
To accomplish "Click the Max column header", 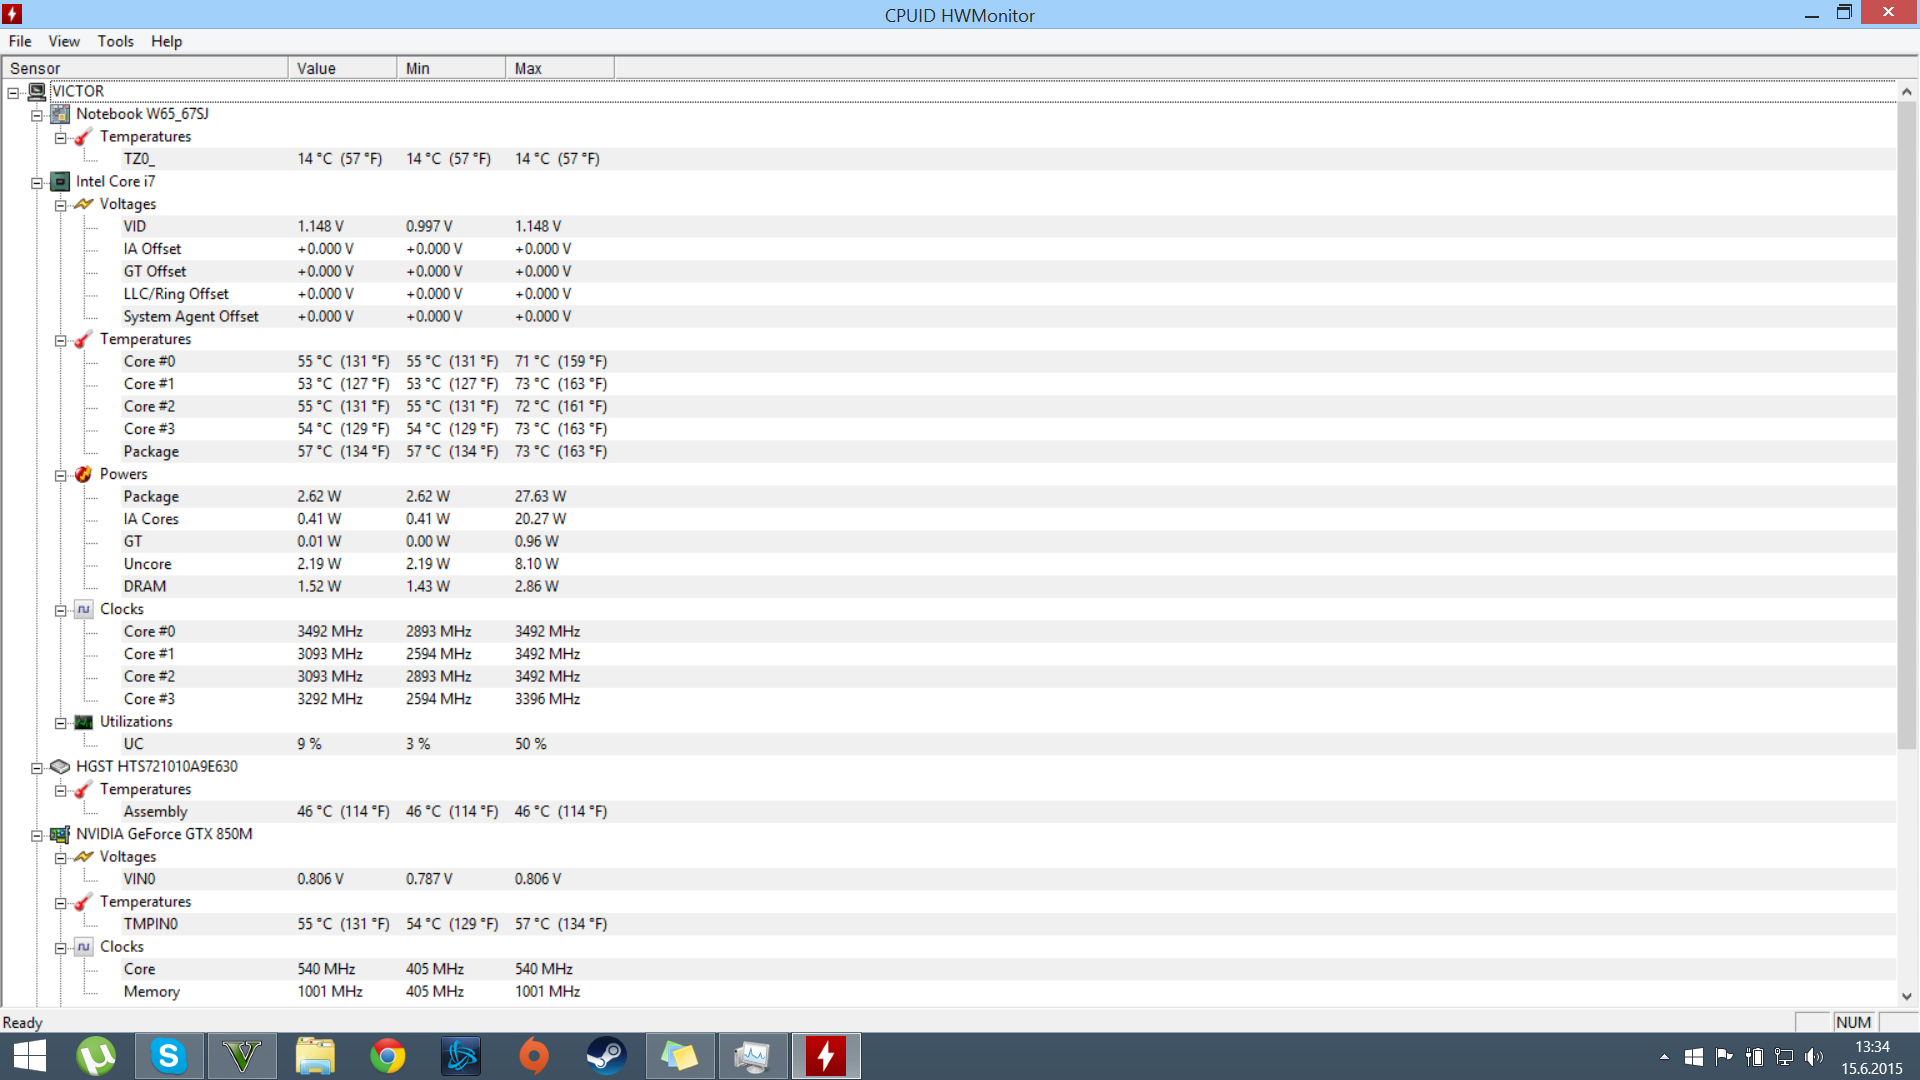I will 560,68.
